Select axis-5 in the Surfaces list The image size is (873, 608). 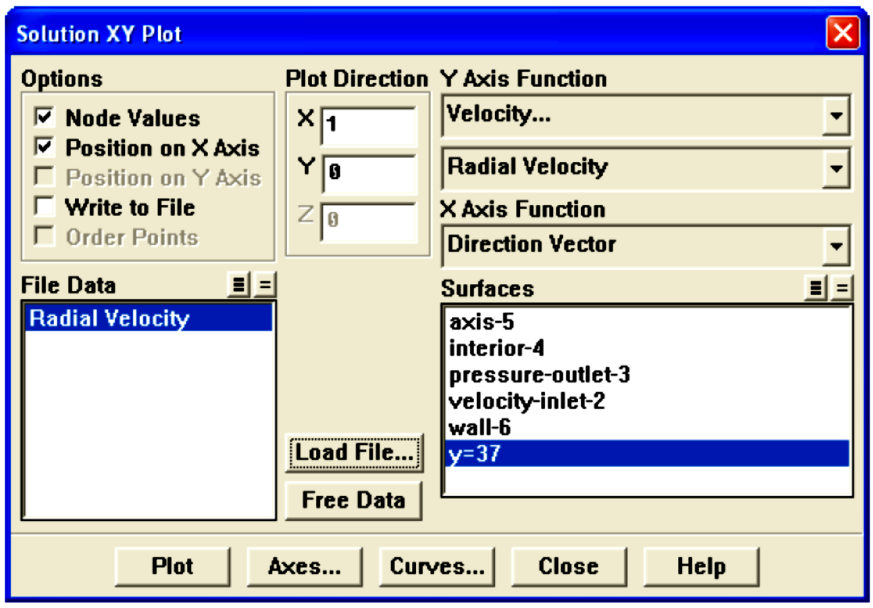click(x=484, y=324)
